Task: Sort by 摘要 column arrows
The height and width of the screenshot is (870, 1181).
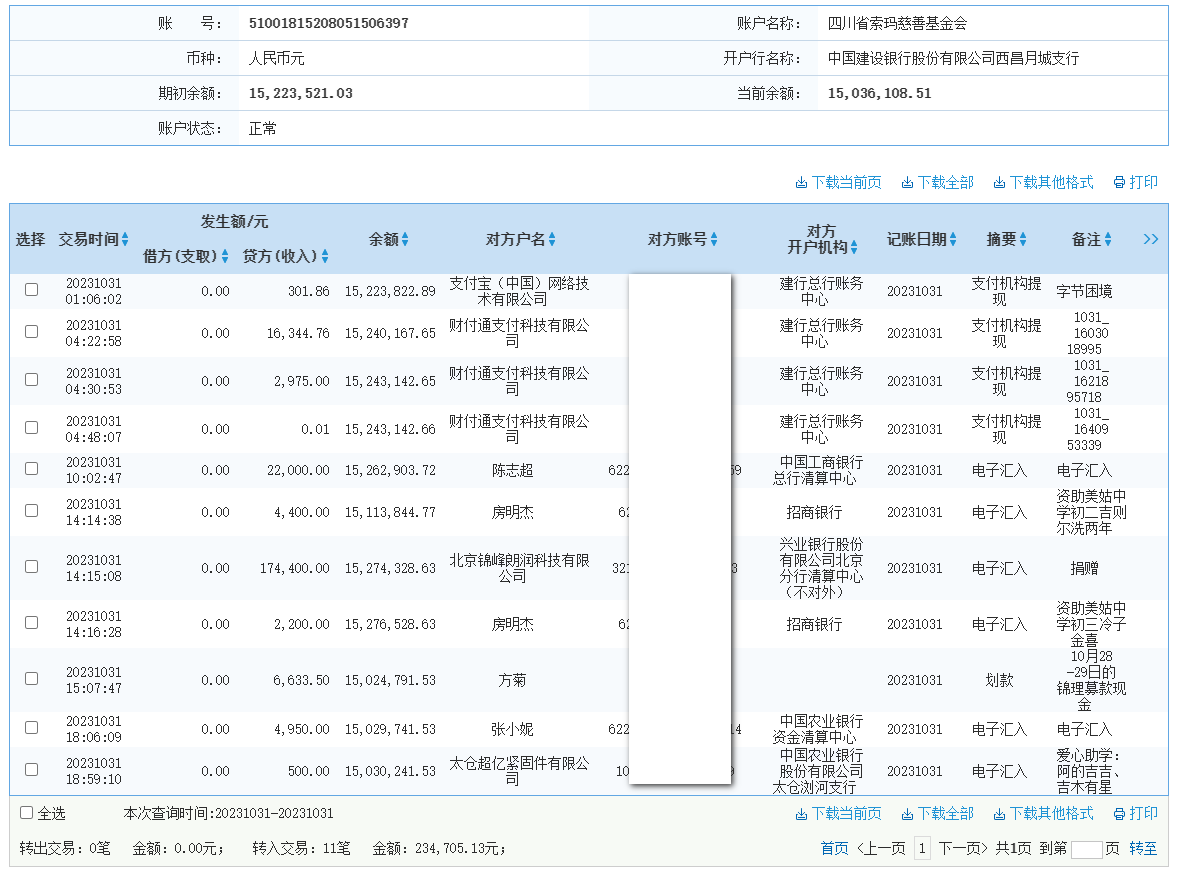Action: 1023,240
